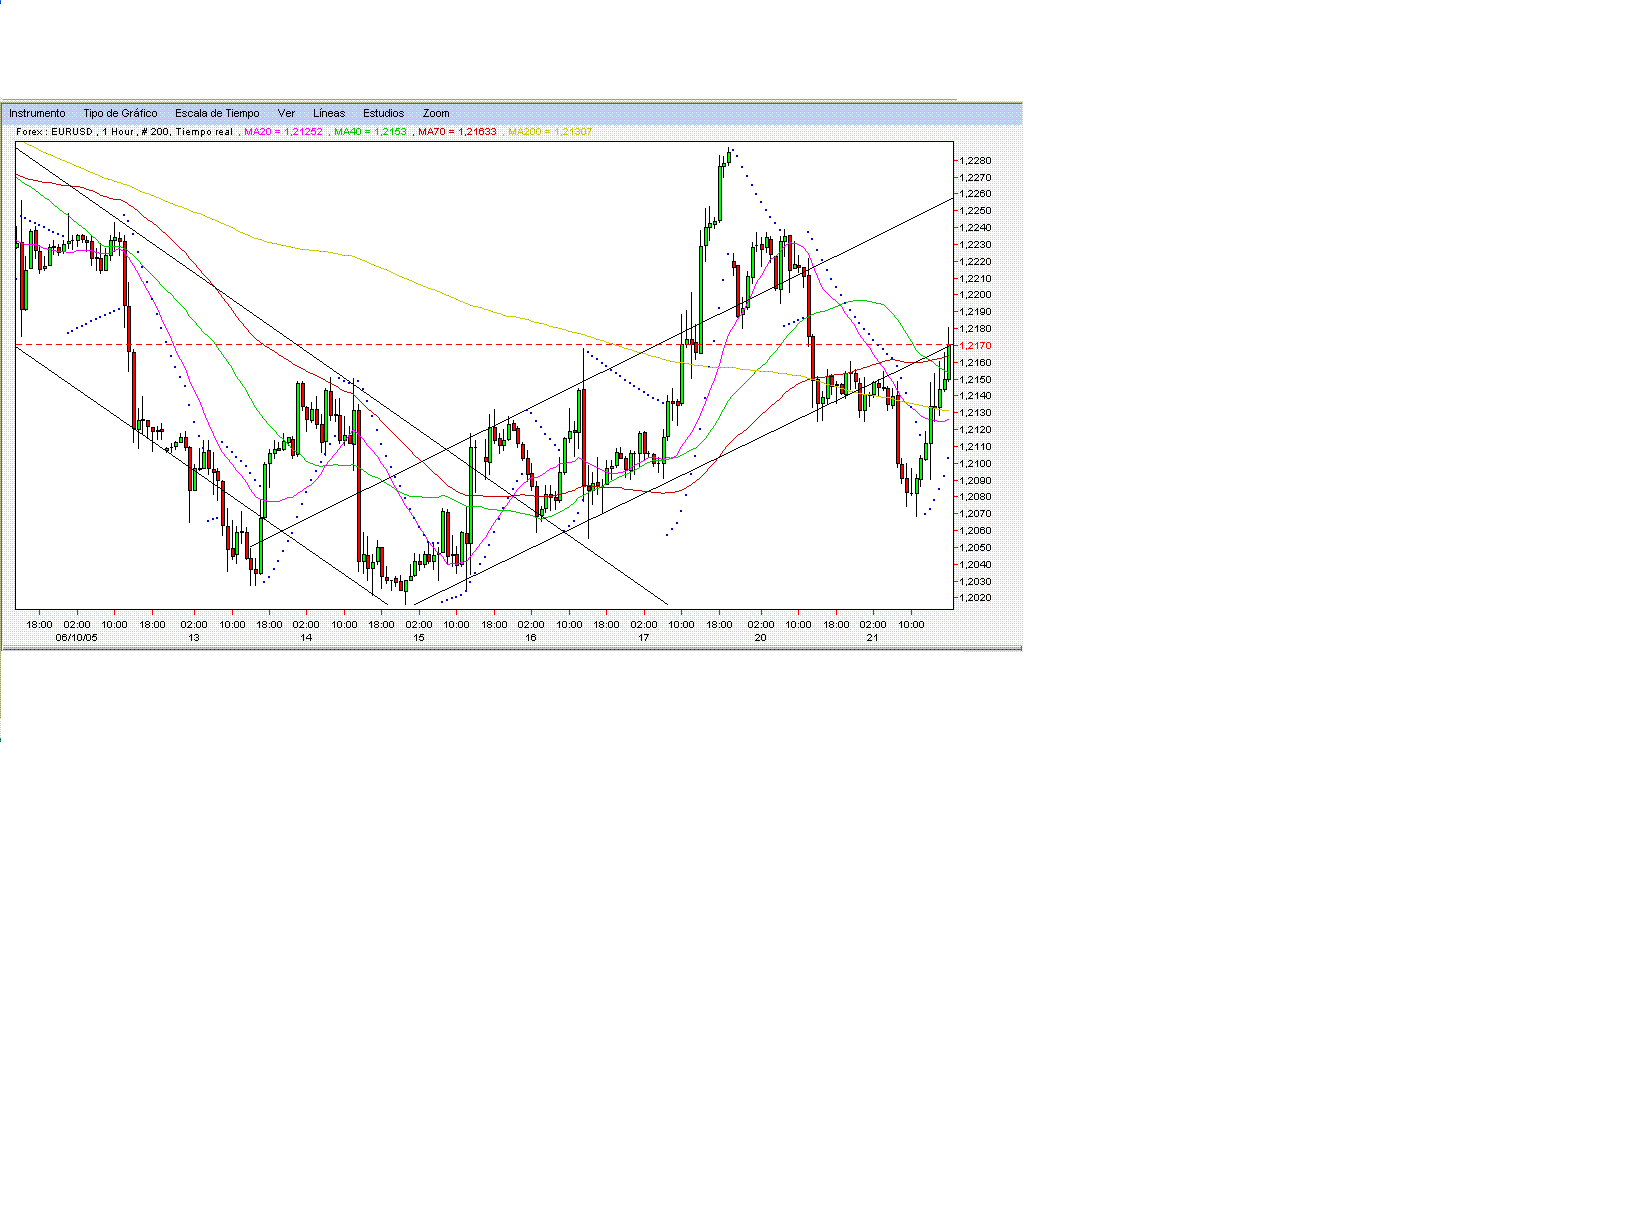Viewport: 1639px width, 1229px height.
Task: Click the 1,2220 price axis label
Action: (975, 262)
